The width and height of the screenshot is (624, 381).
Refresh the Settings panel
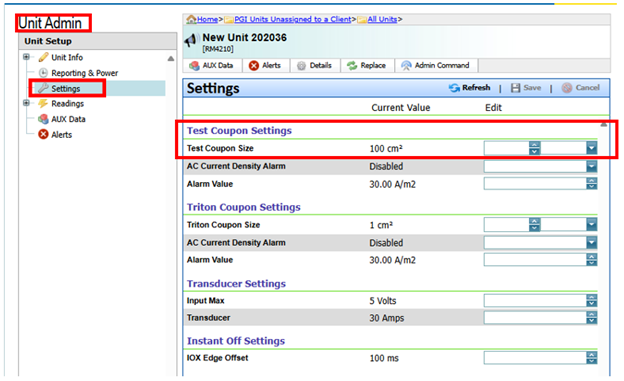470,88
